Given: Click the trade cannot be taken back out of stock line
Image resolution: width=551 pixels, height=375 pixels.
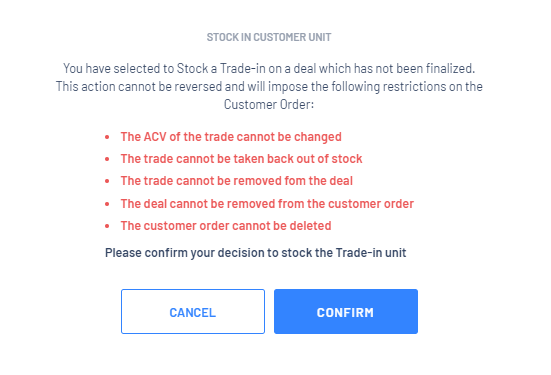Looking at the screenshot, I should [x=241, y=159].
